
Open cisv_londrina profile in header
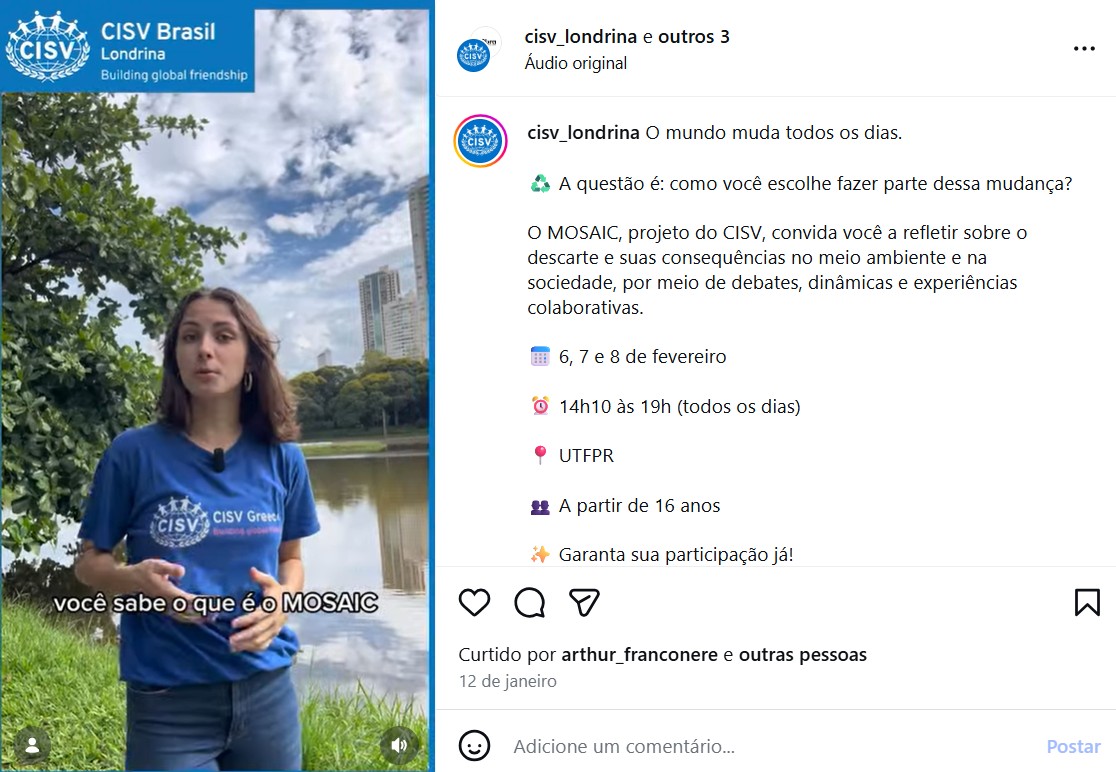pyautogui.click(x=581, y=36)
